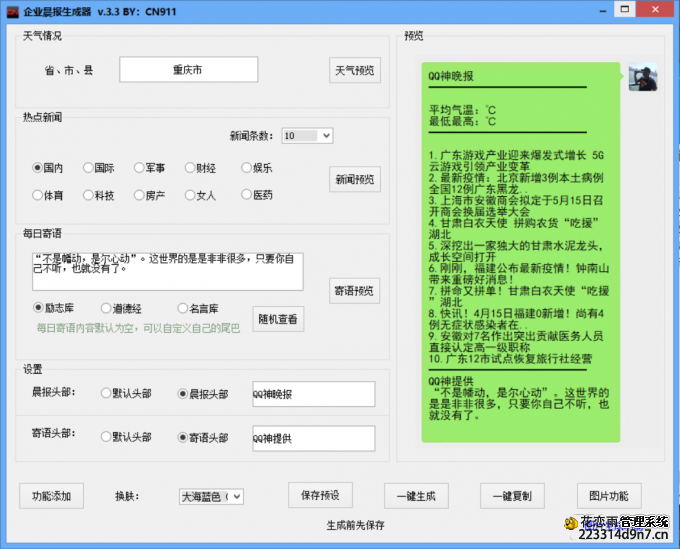Click the avatar thumbnail in preview

[643, 77]
